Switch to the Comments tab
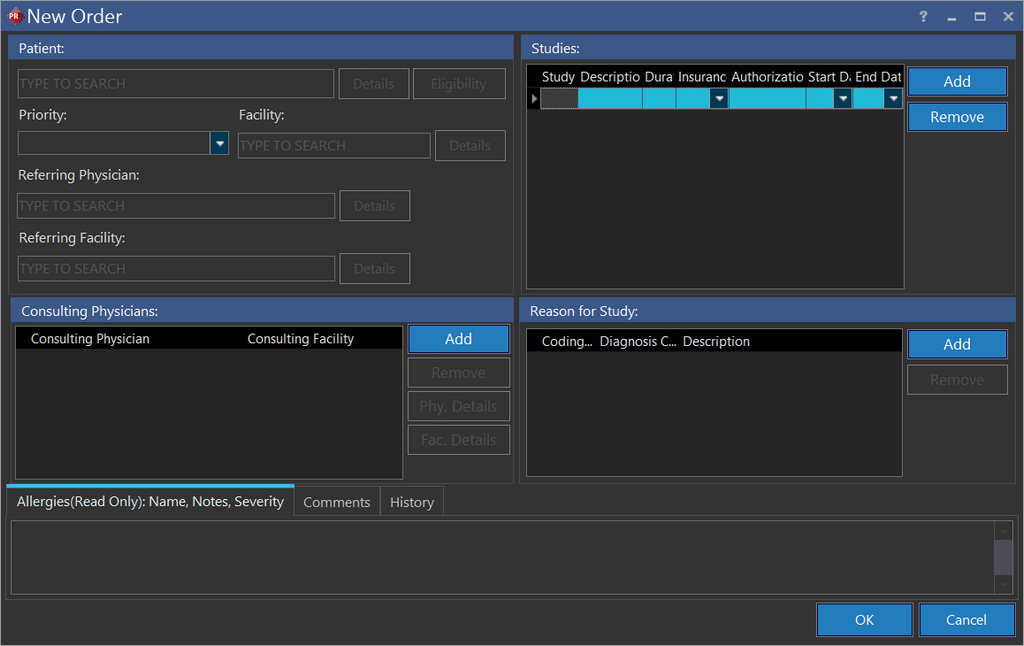Screen dimensions: 1024x646 (336, 502)
